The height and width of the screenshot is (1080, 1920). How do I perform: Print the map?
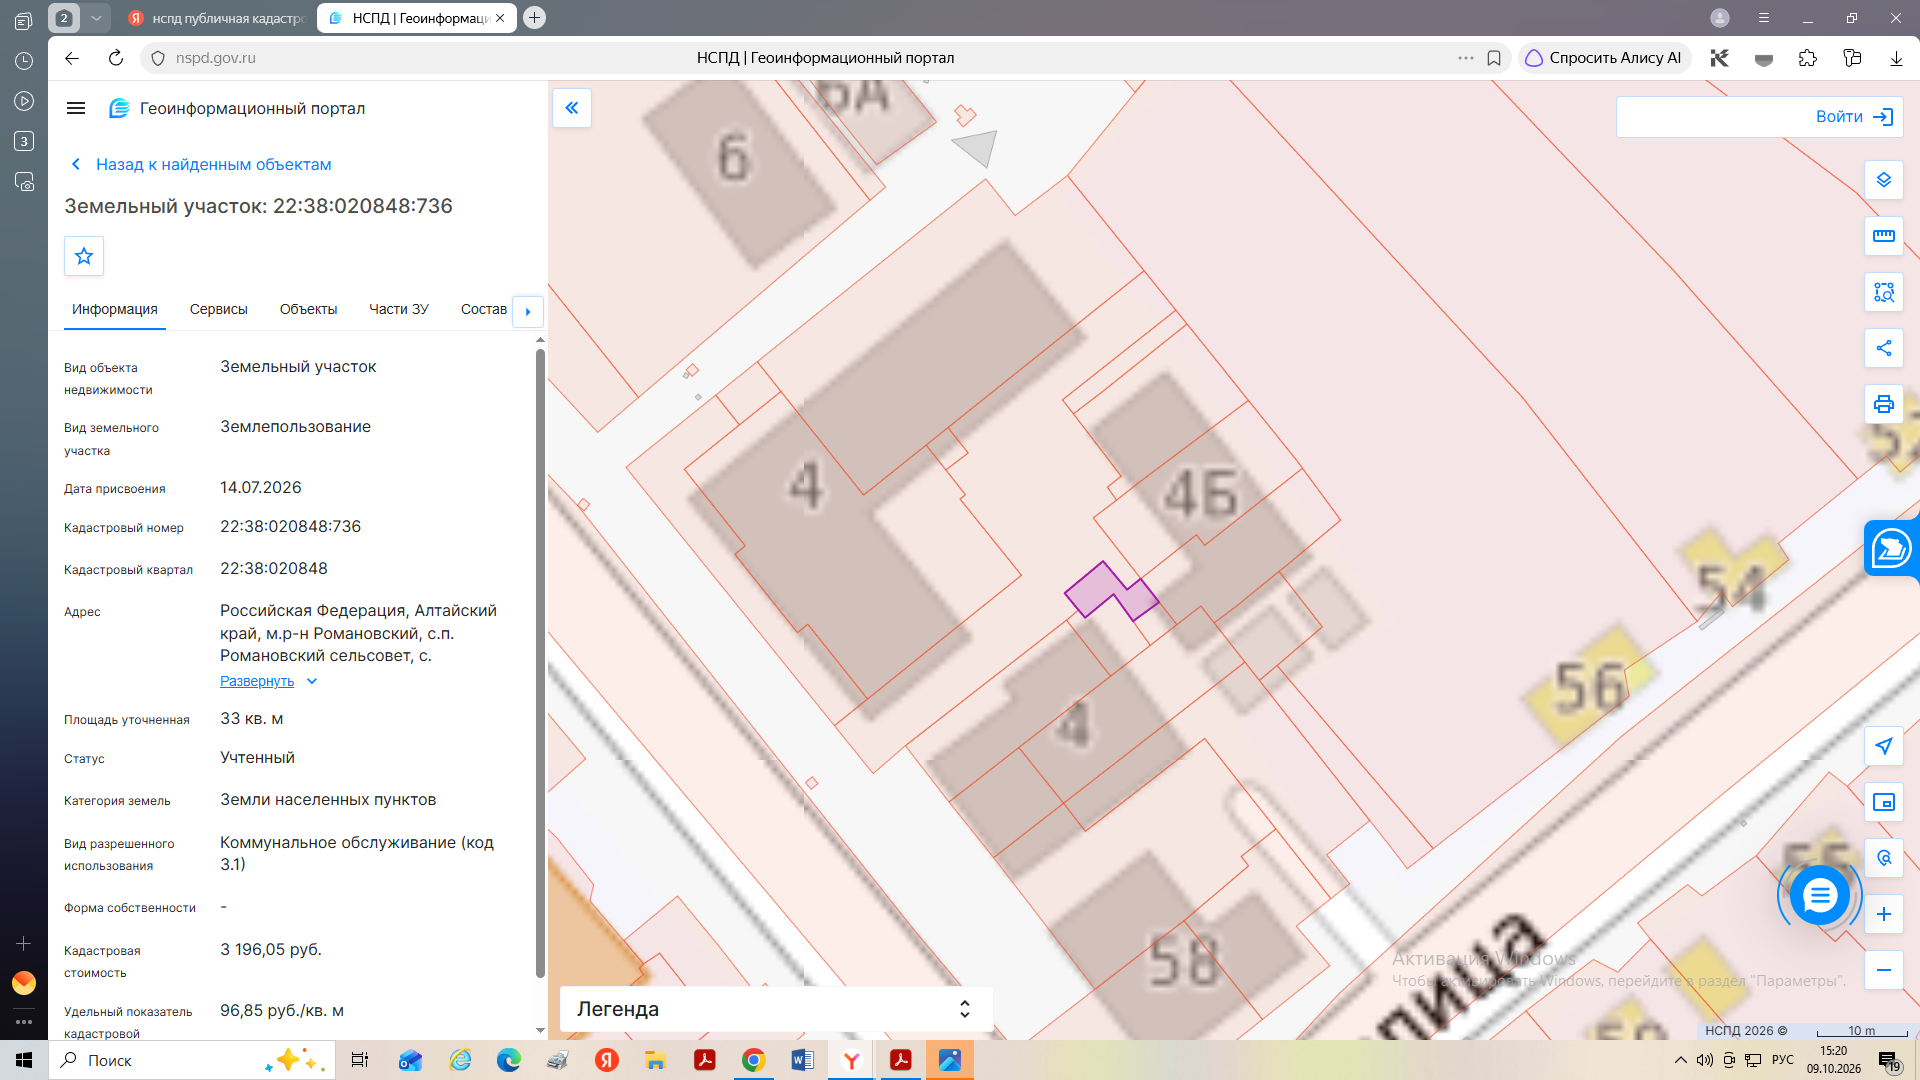(x=1884, y=404)
